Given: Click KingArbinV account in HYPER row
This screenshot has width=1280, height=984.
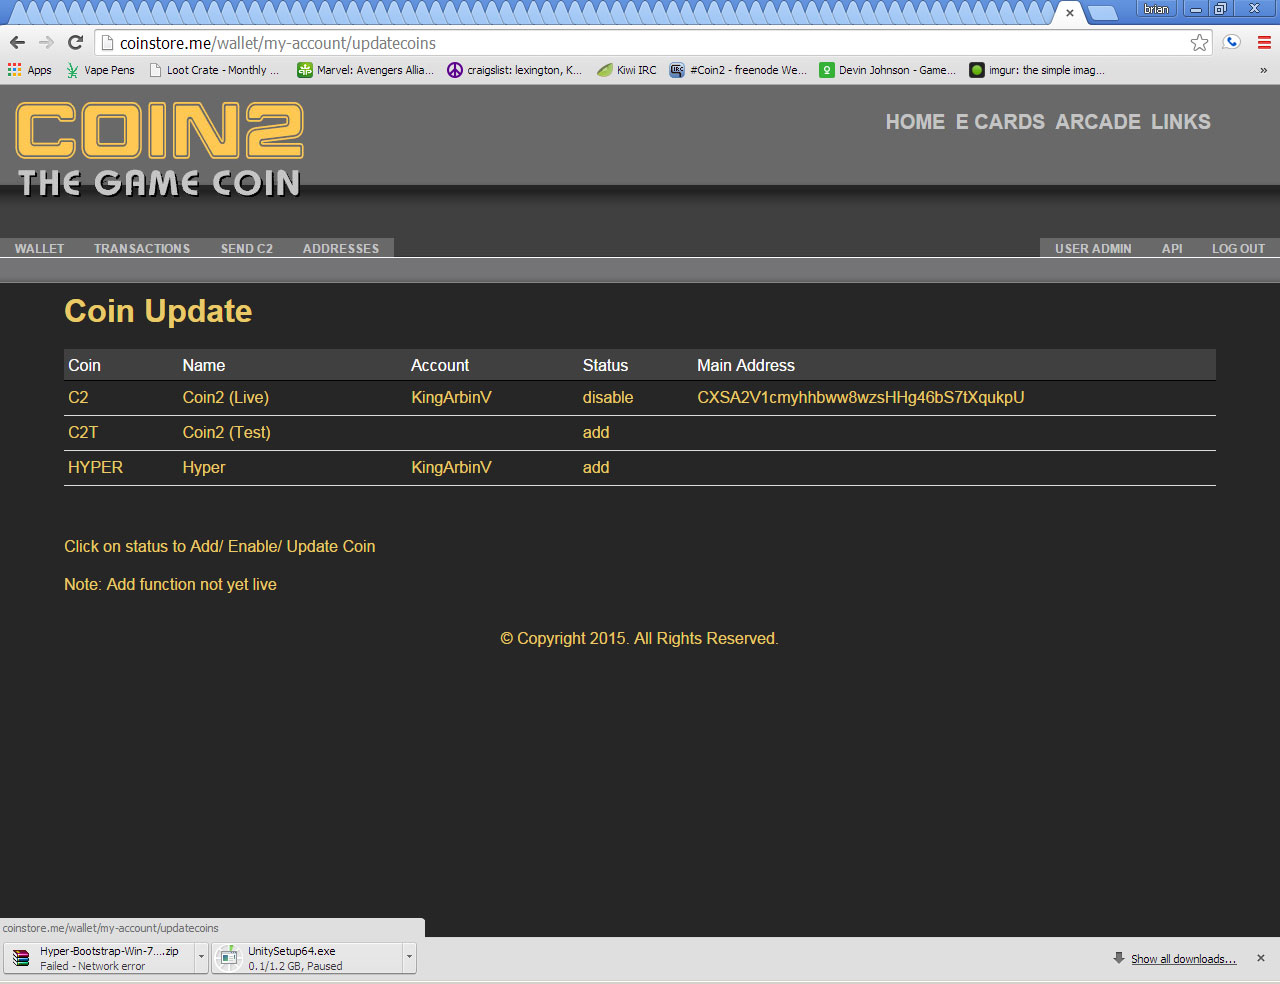Looking at the screenshot, I should (x=451, y=467).
